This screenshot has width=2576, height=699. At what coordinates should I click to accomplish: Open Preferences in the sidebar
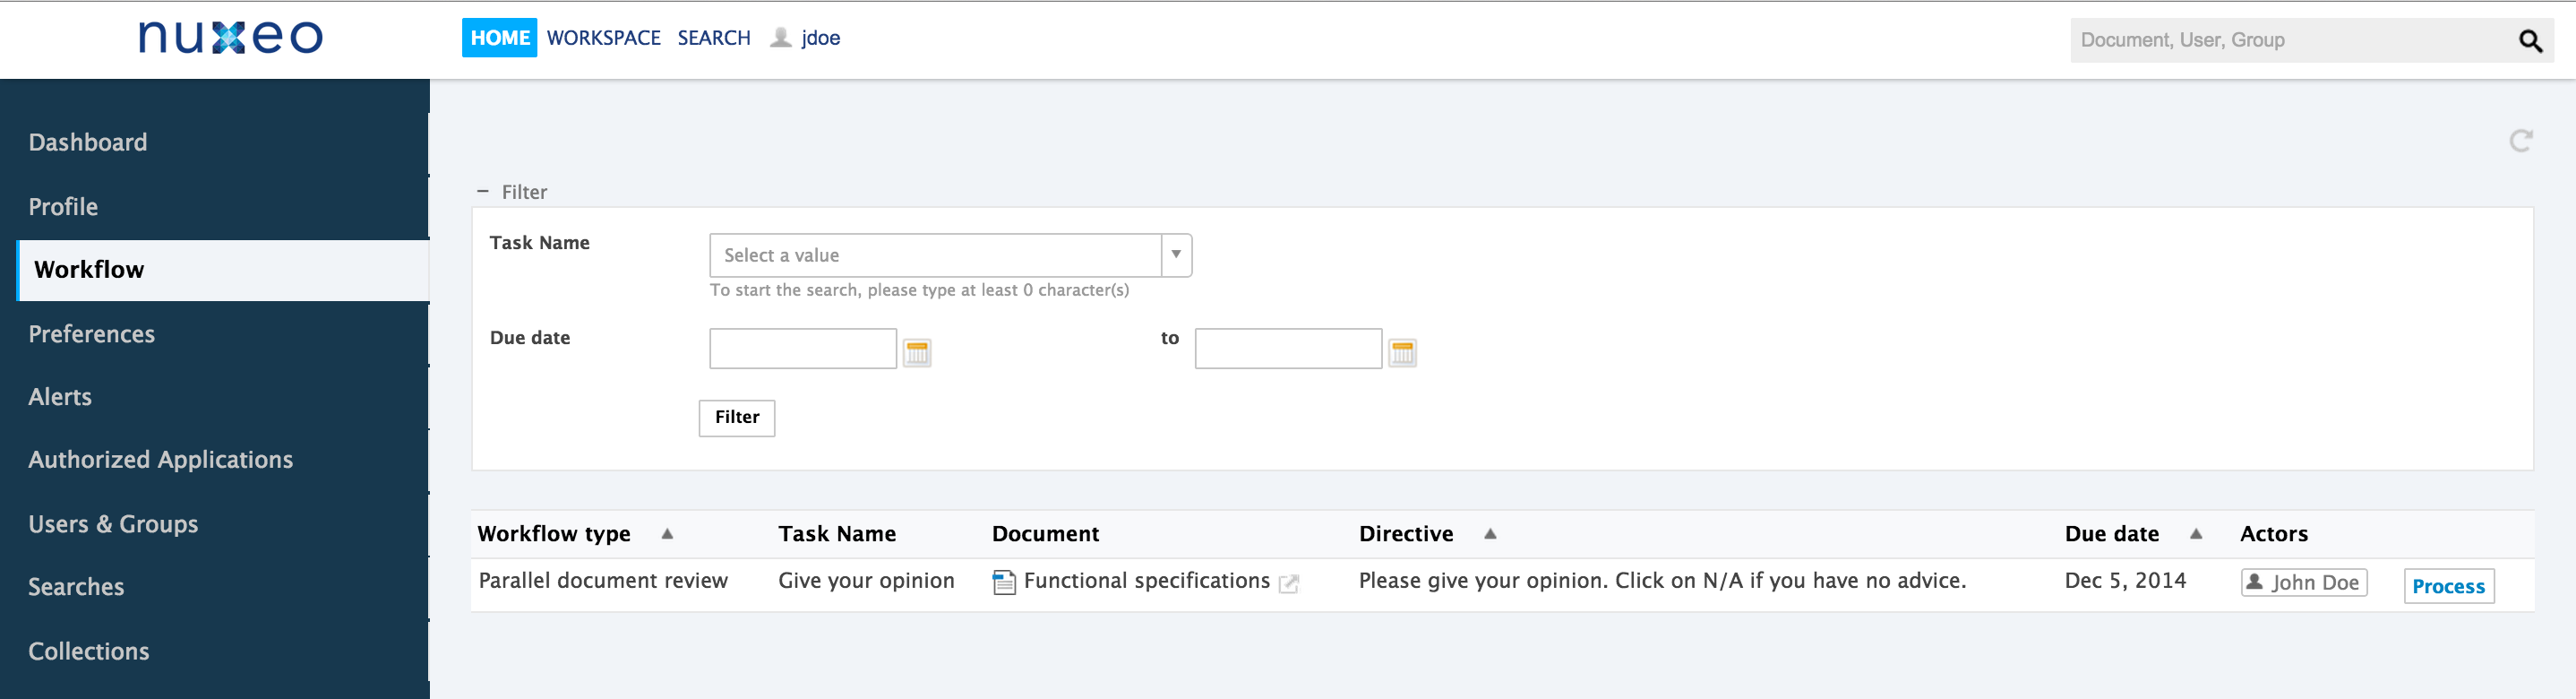tap(91, 334)
